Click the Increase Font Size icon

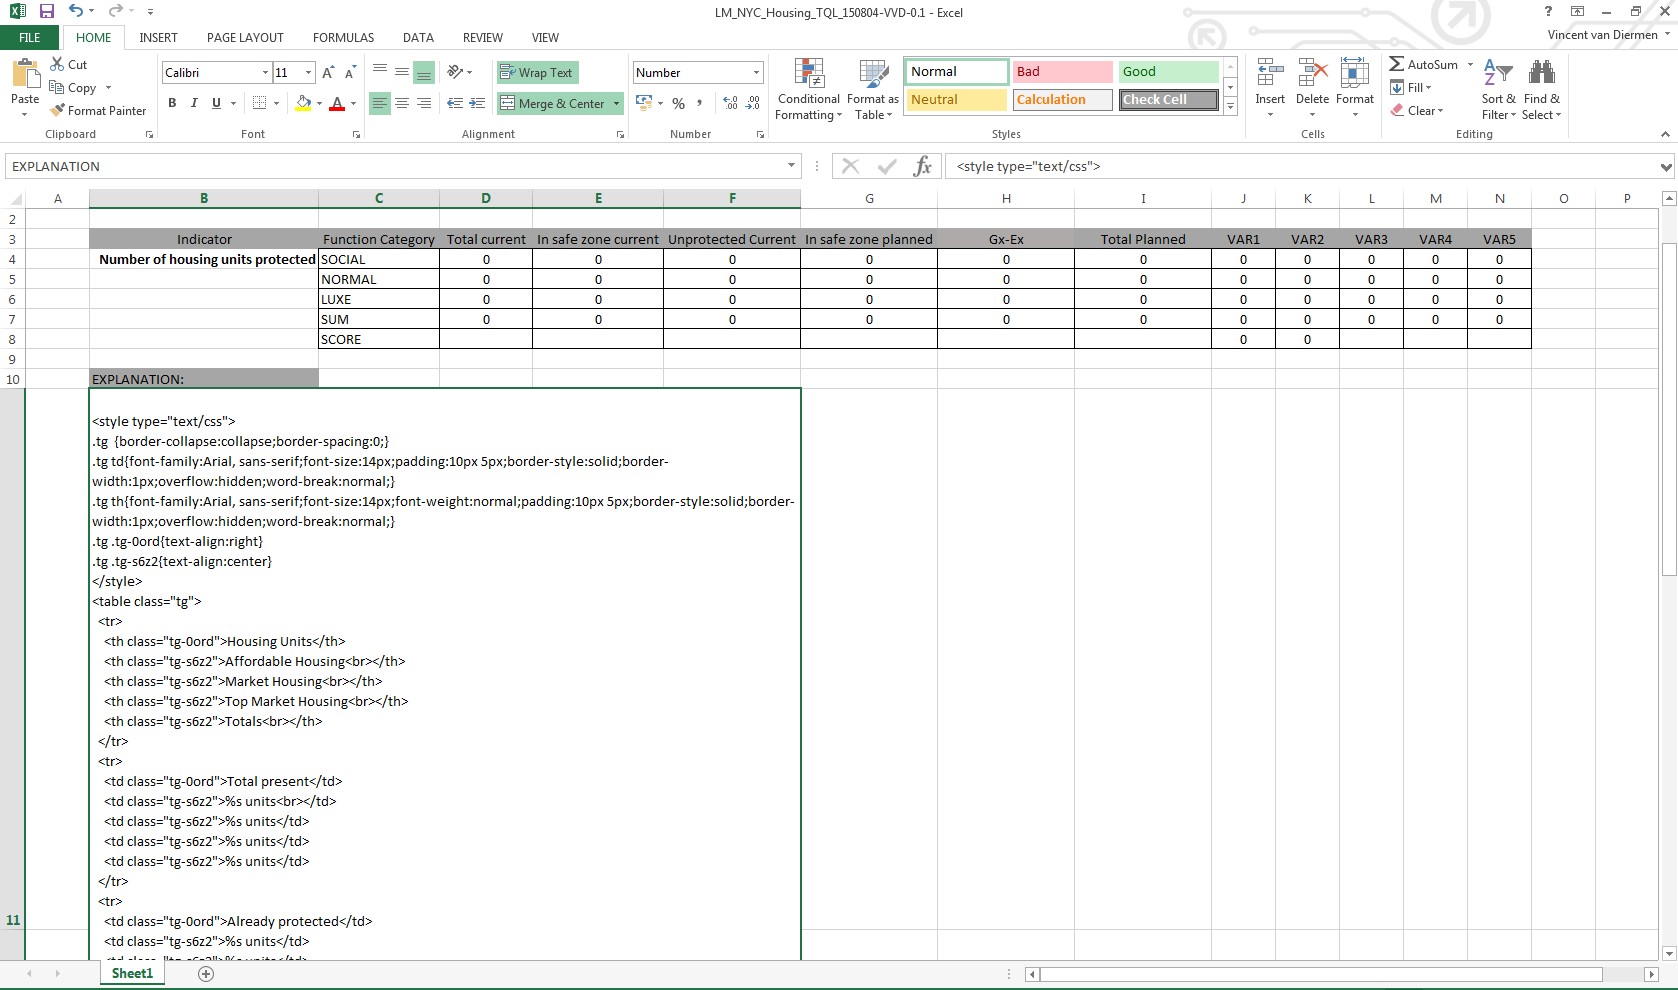click(x=328, y=73)
